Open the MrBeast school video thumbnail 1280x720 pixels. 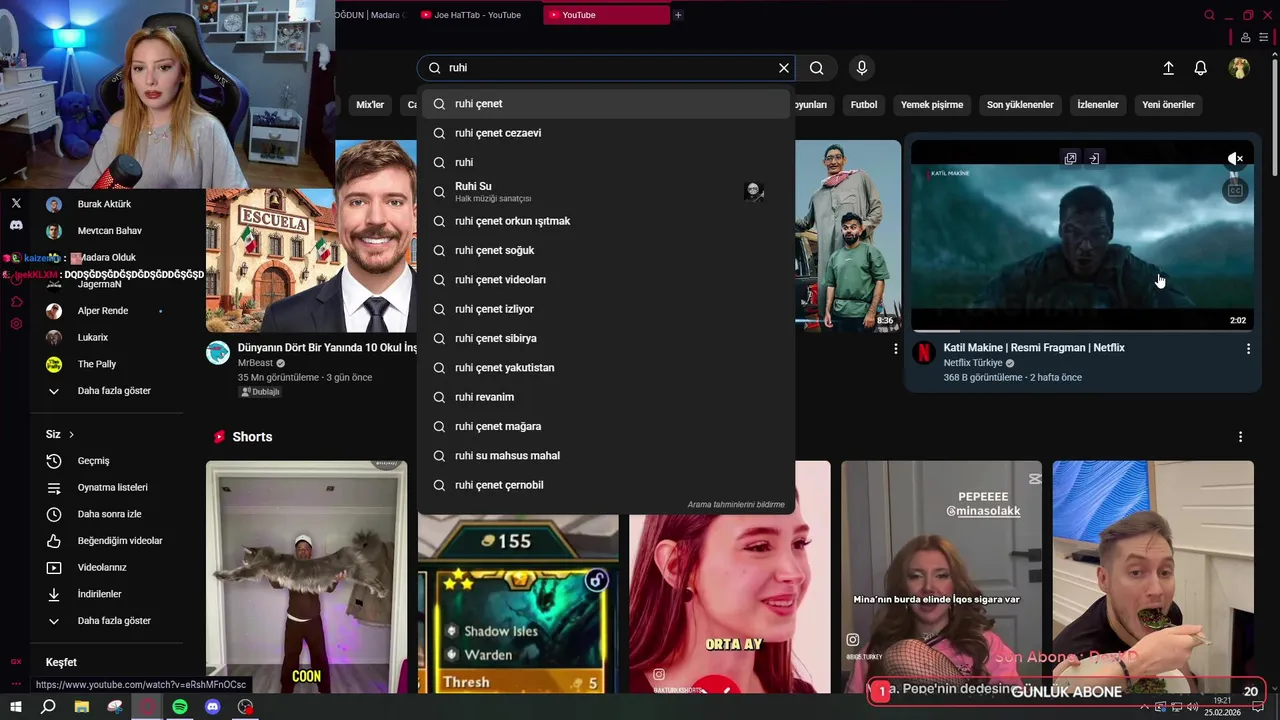click(x=311, y=236)
